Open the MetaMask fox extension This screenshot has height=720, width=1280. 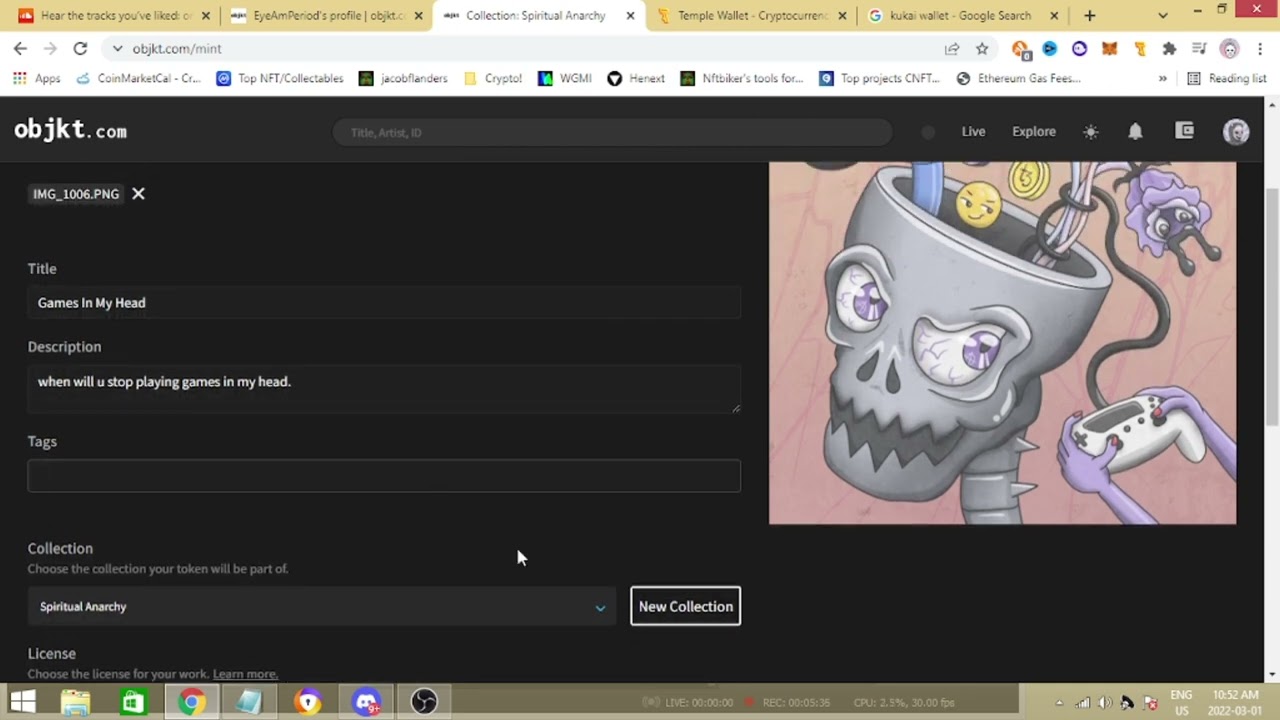[x=1109, y=48]
